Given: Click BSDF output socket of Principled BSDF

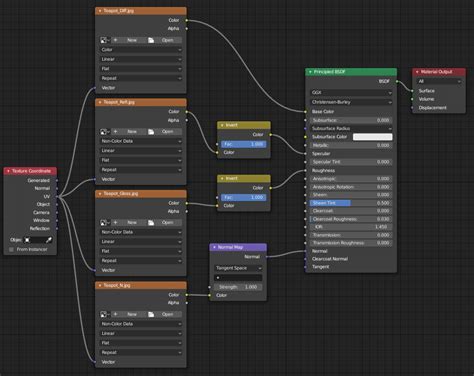Looking at the screenshot, I should pyautogui.click(x=397, y=81).
